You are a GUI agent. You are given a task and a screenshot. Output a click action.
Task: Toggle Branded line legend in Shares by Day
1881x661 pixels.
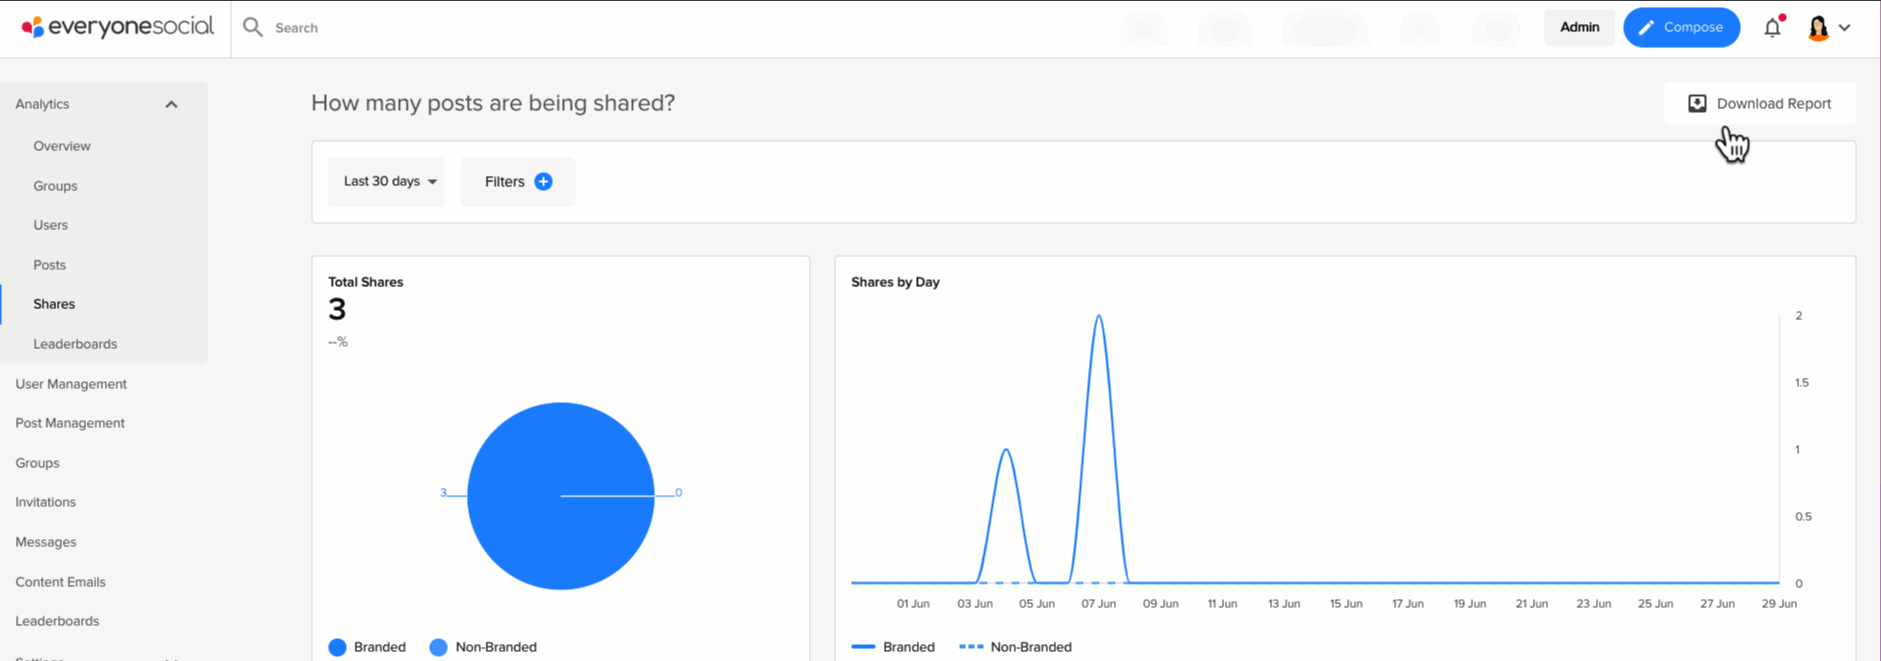tap(893, 647)
